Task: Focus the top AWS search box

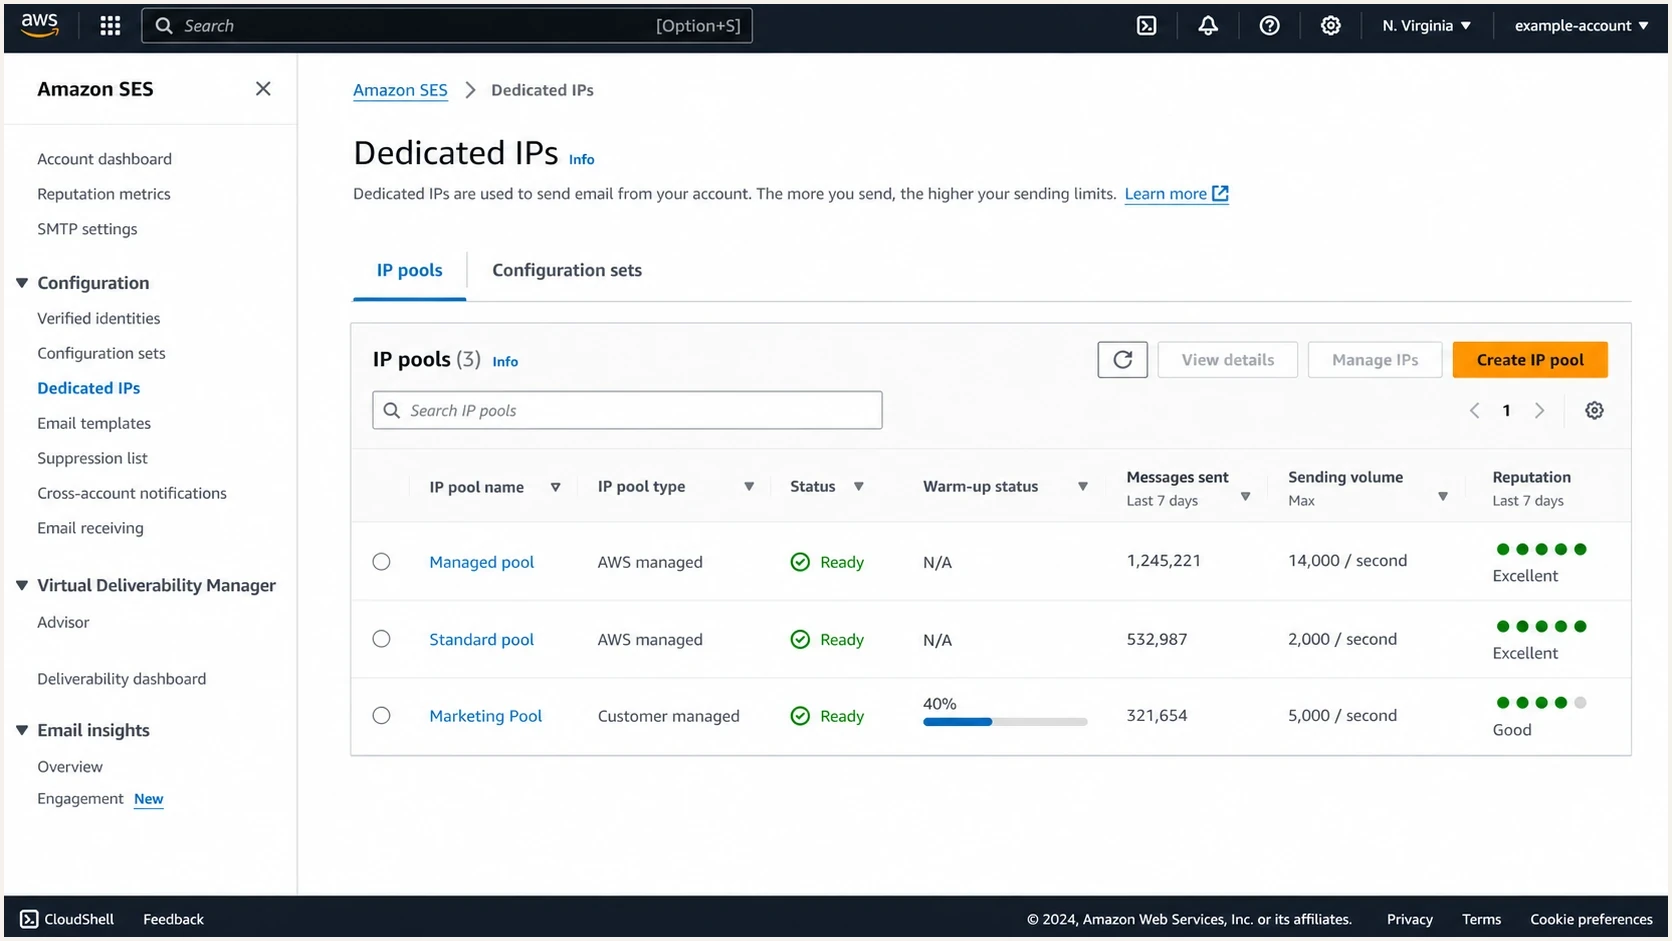Action: coord(447,26)
